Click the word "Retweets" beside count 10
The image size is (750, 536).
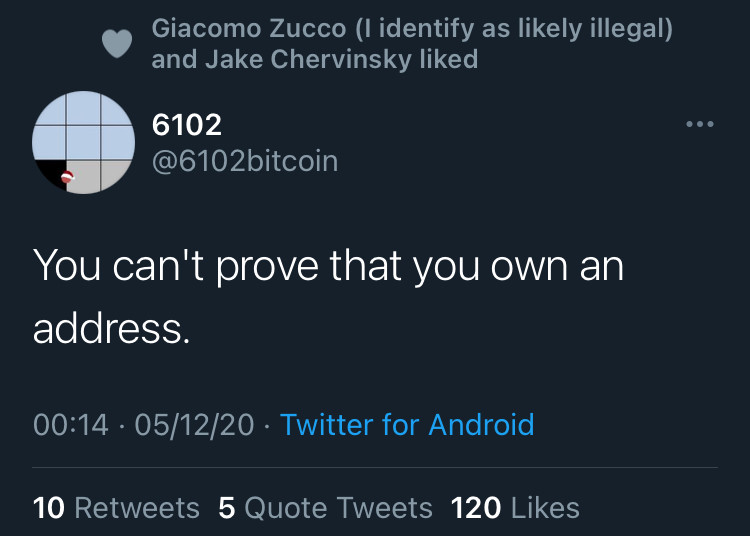tap(137, 507)
